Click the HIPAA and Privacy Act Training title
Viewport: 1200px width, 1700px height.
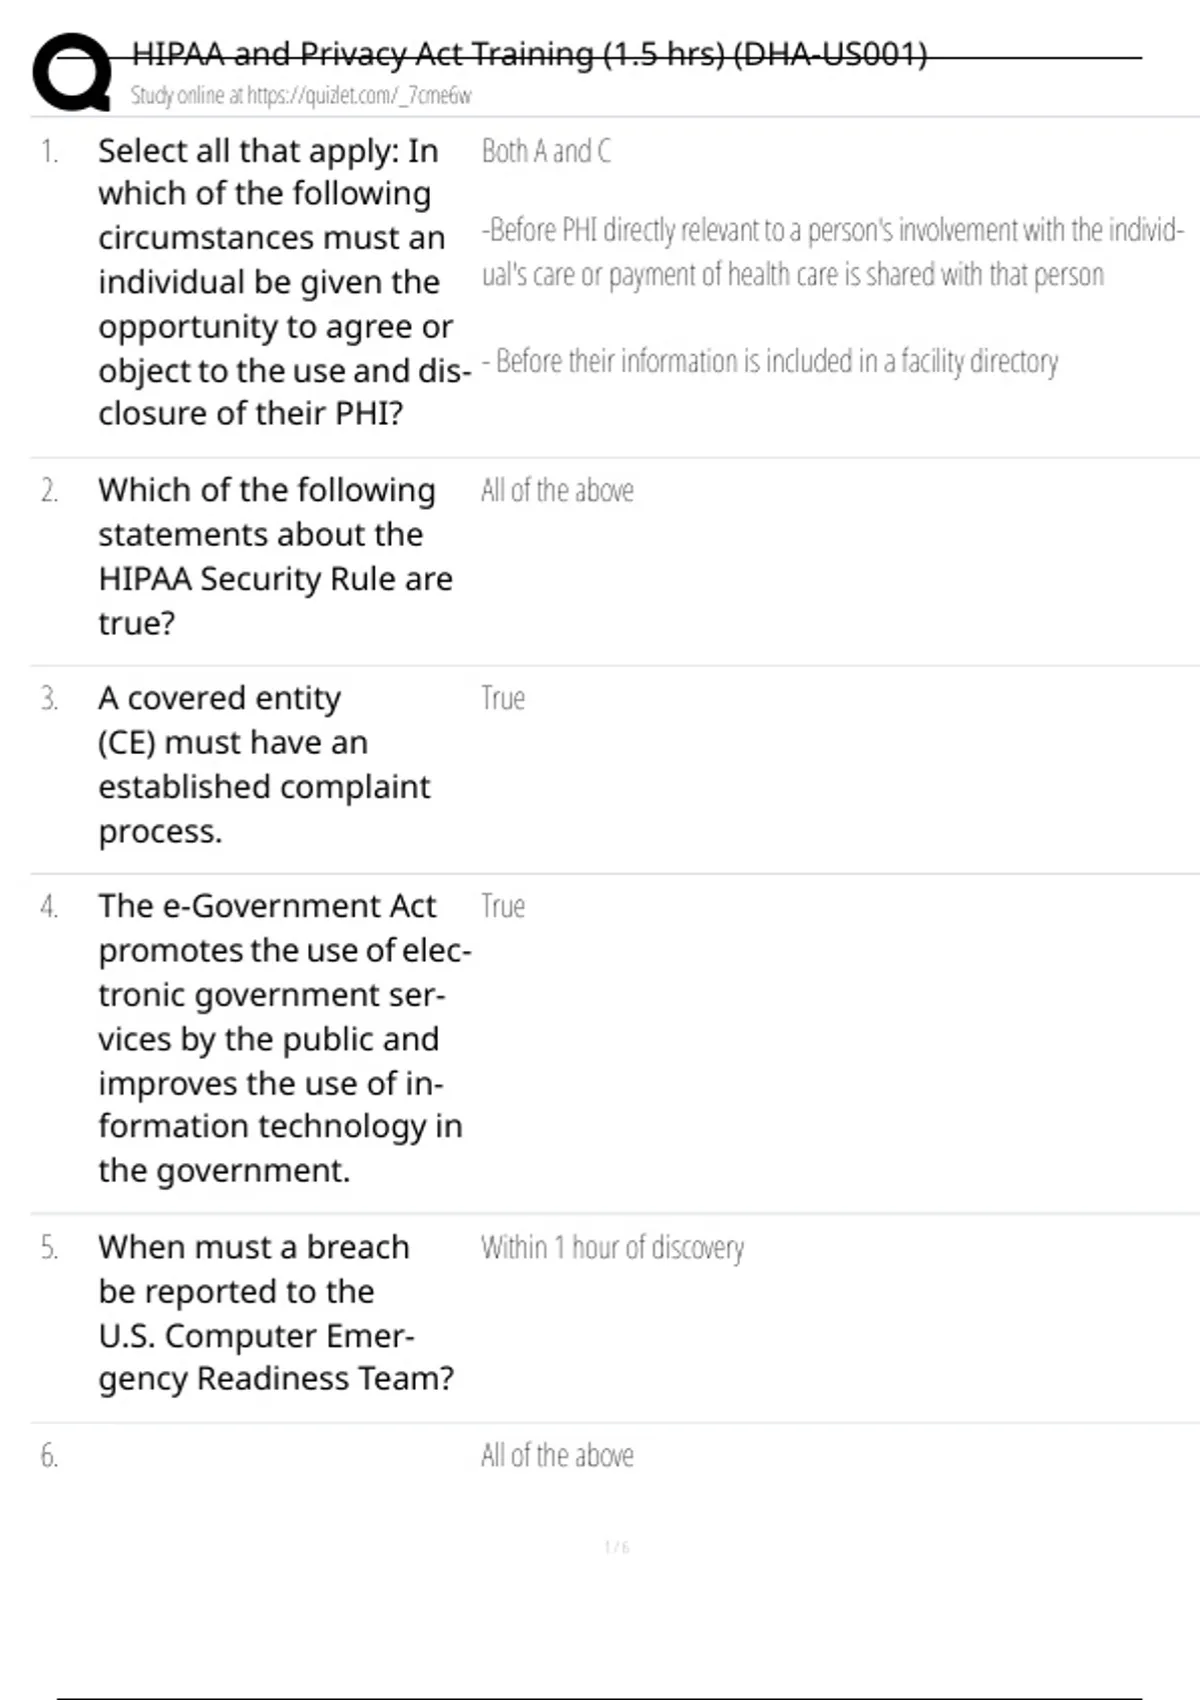tap(529, 53)
